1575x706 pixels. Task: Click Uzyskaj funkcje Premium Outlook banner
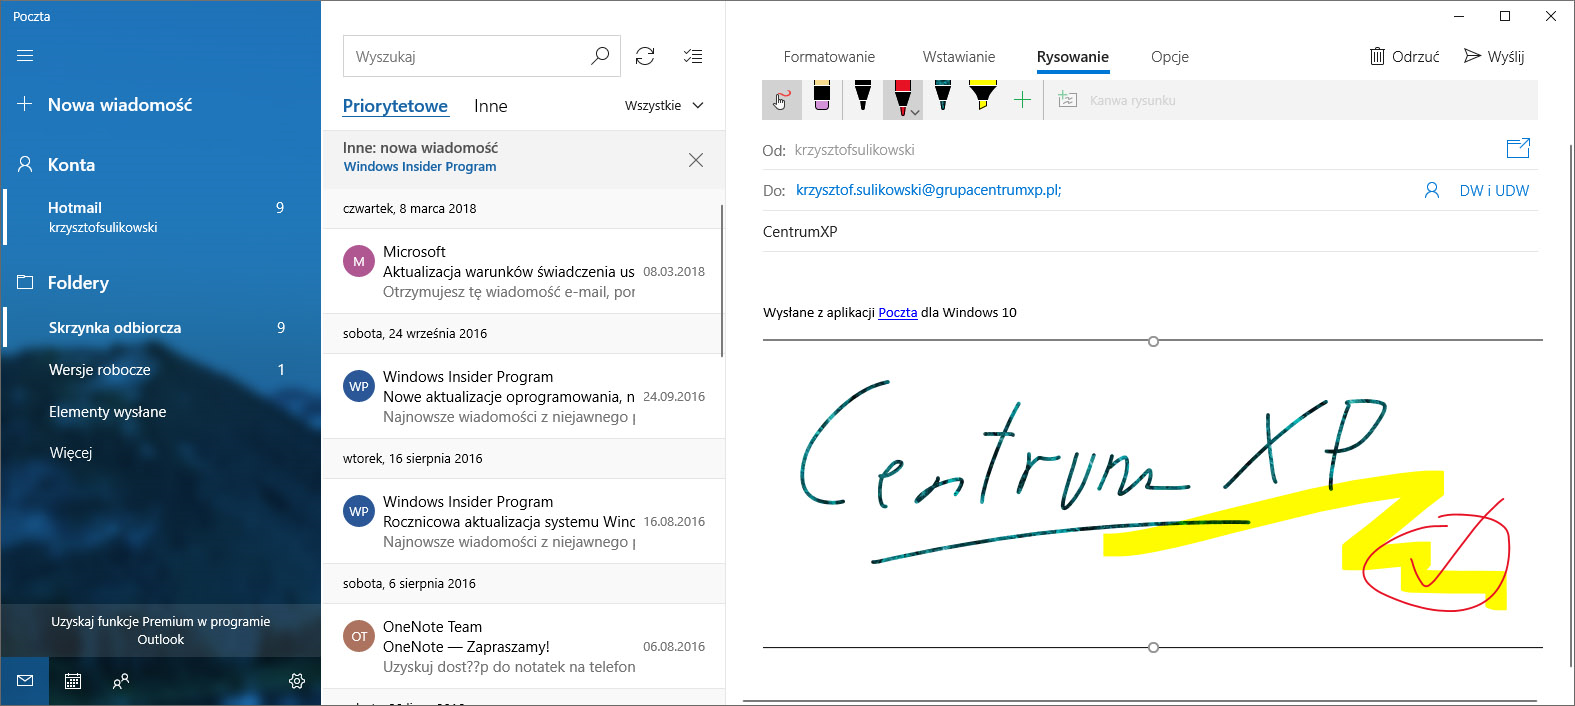pos(161,630)
